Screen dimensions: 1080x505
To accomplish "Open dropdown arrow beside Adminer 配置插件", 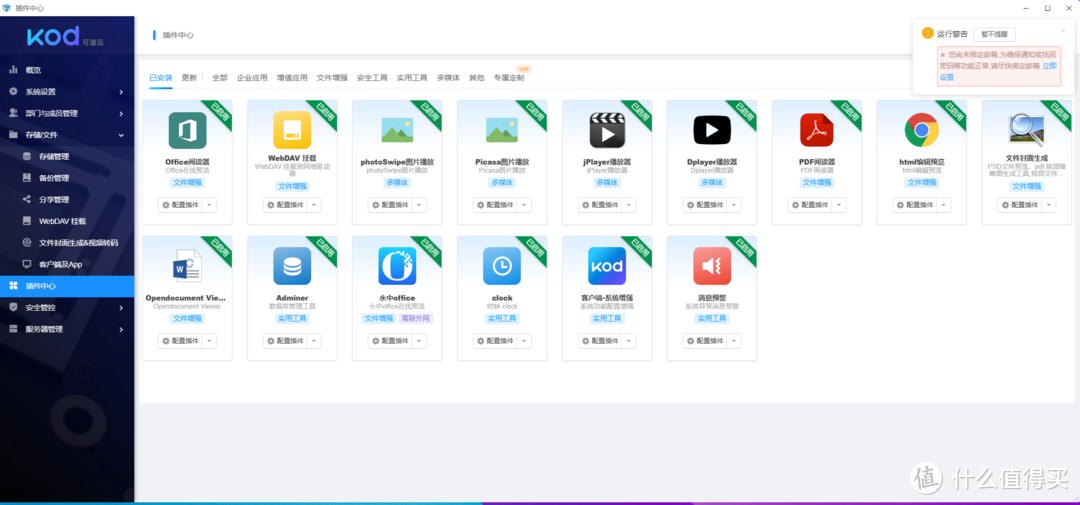I will [314, 341].
